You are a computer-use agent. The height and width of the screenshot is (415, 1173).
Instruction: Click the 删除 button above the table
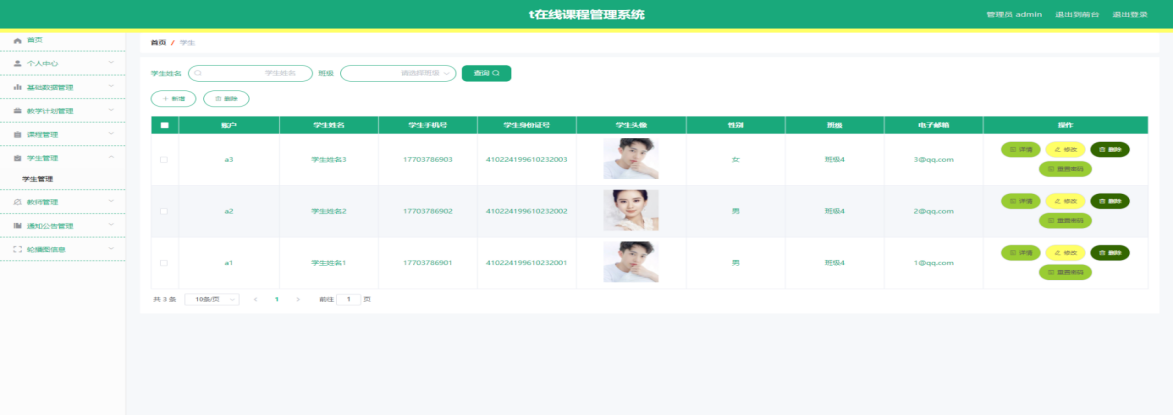(x=226, y=98)
